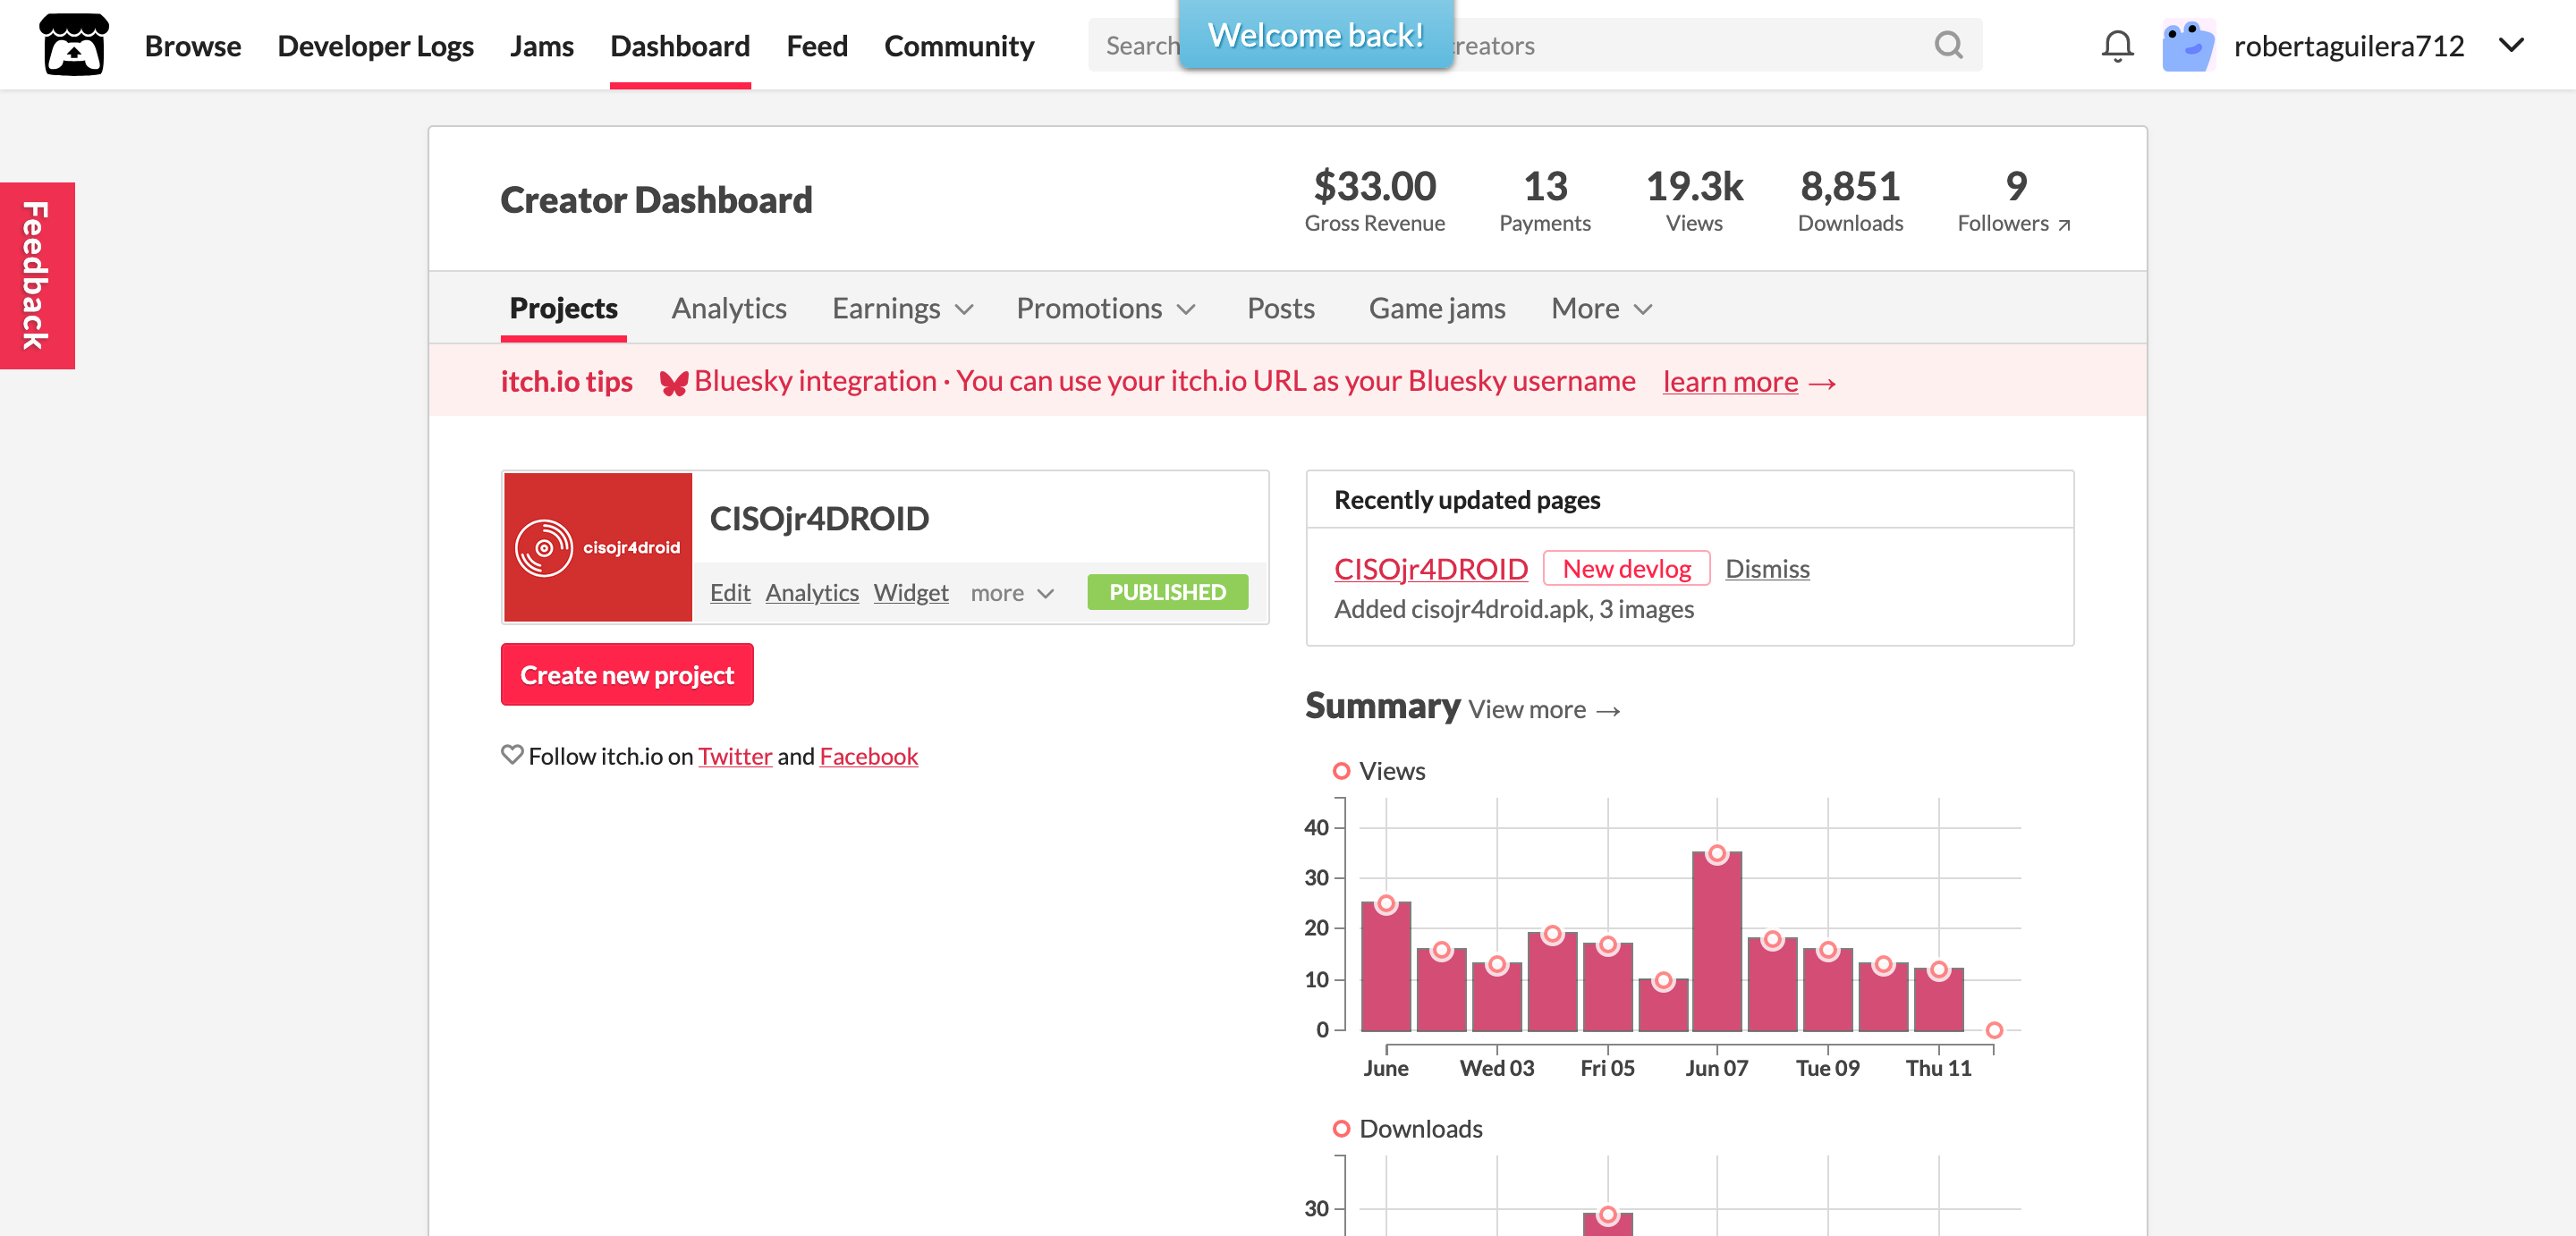This screenshot has width=2576, height=1236.
Task: Open the Followers external link arrow
Action: tap(2064, 225)
